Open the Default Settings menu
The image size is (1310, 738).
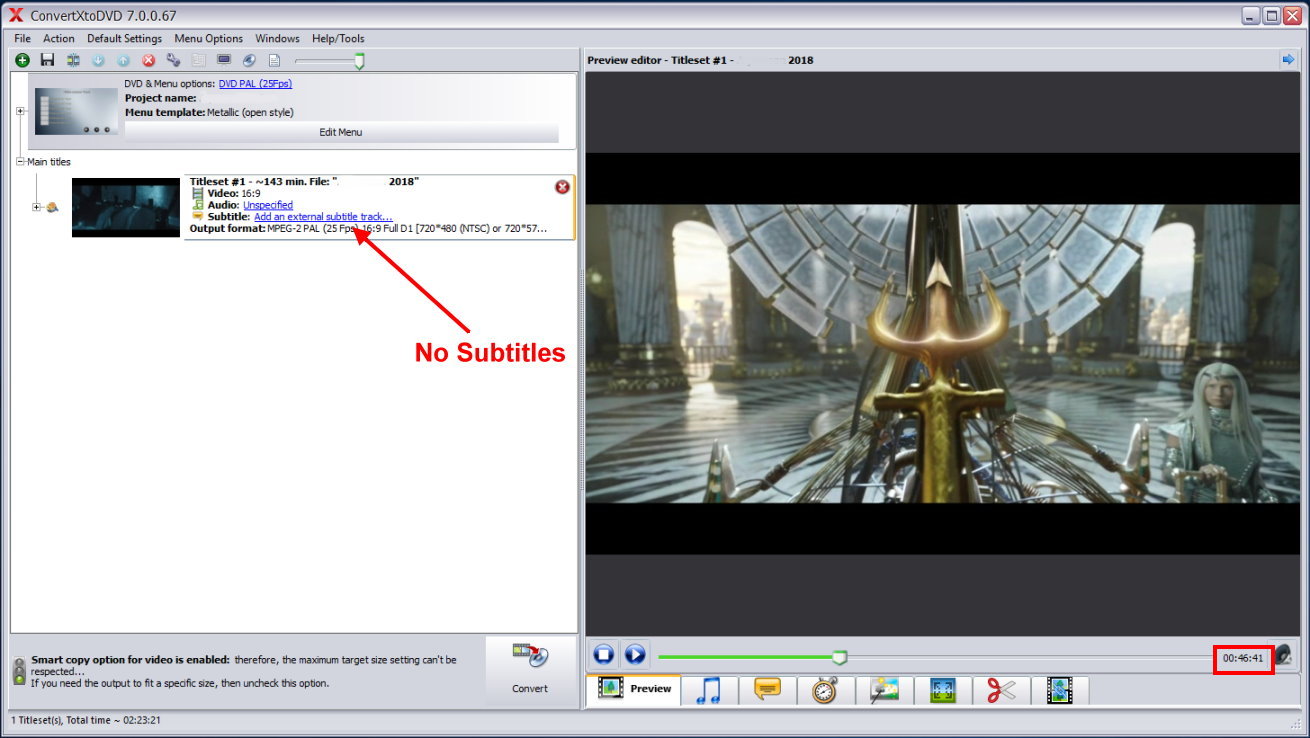click(124, 38)
